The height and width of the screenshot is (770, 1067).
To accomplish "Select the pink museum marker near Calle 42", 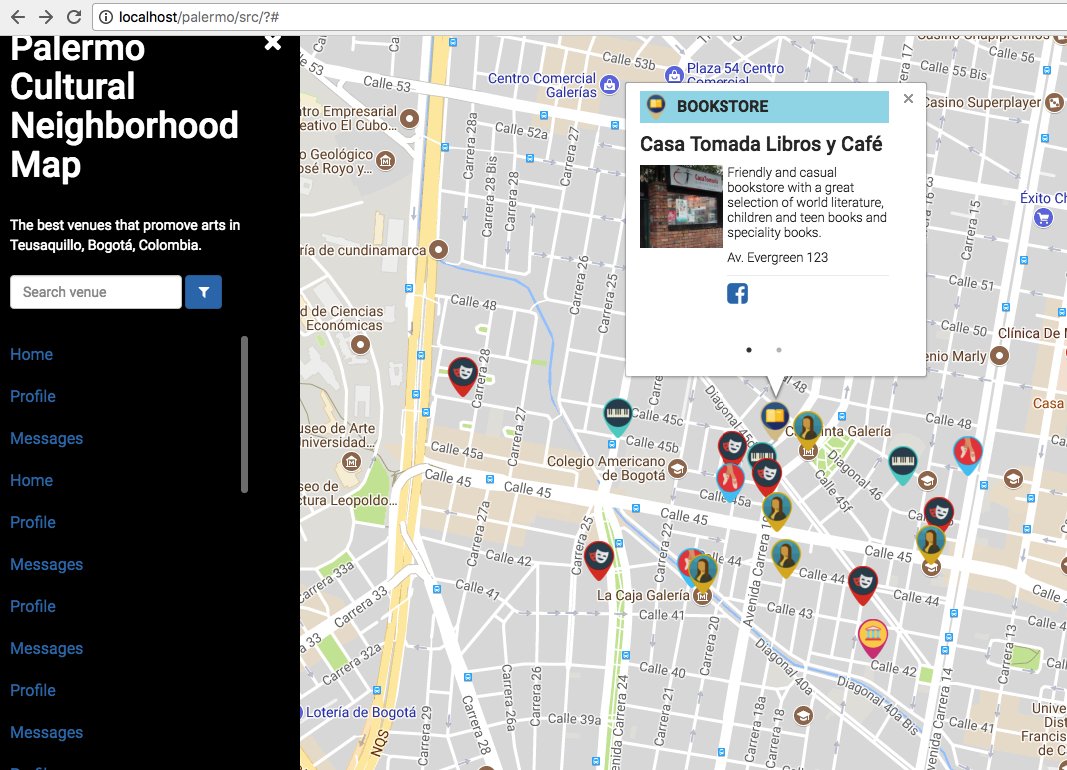I will coord(872,638).
